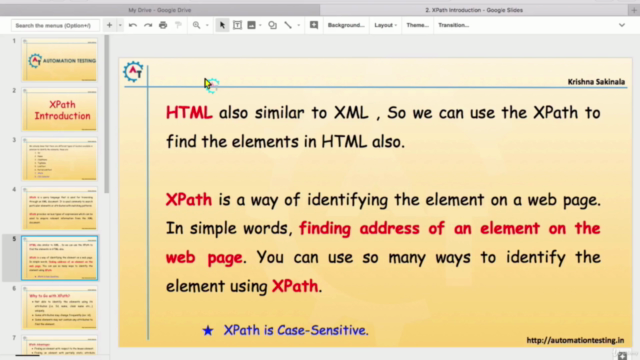Screen dimensions: 640x360
Task: Select the paint format tool
Action: click(178, 25)
